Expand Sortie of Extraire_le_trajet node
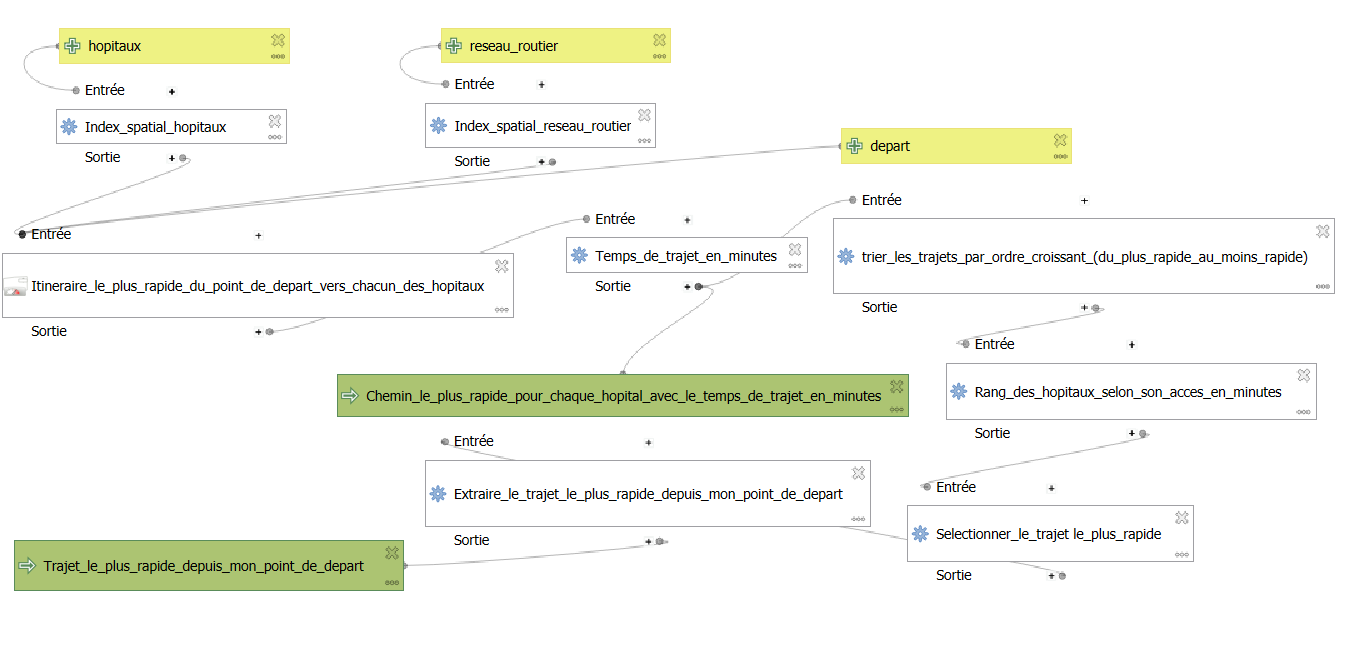Viewport: 1356px width, 649px height. 648,541
